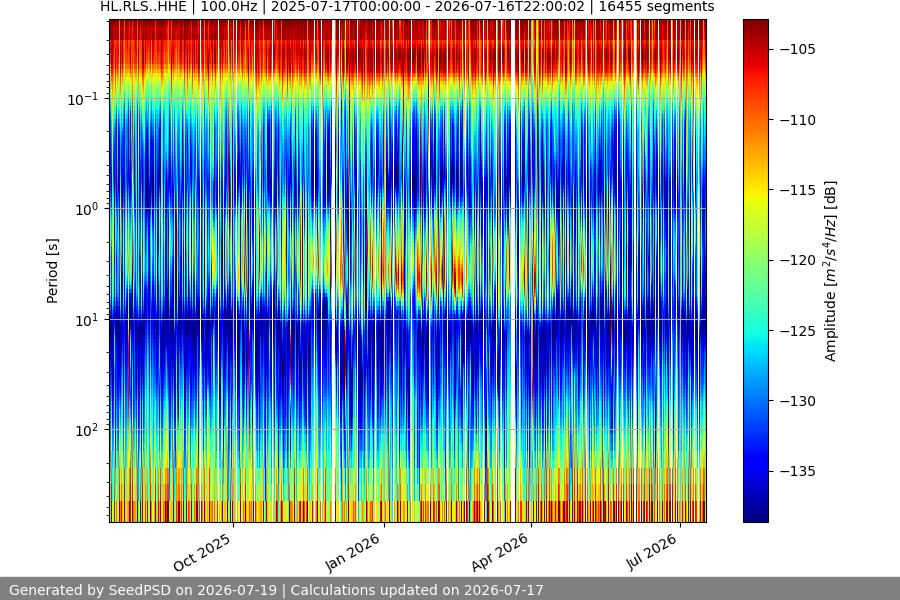Click the white data gap before Jan 2026
Viewport: 900px width, 600px height.
click(333, 271)
